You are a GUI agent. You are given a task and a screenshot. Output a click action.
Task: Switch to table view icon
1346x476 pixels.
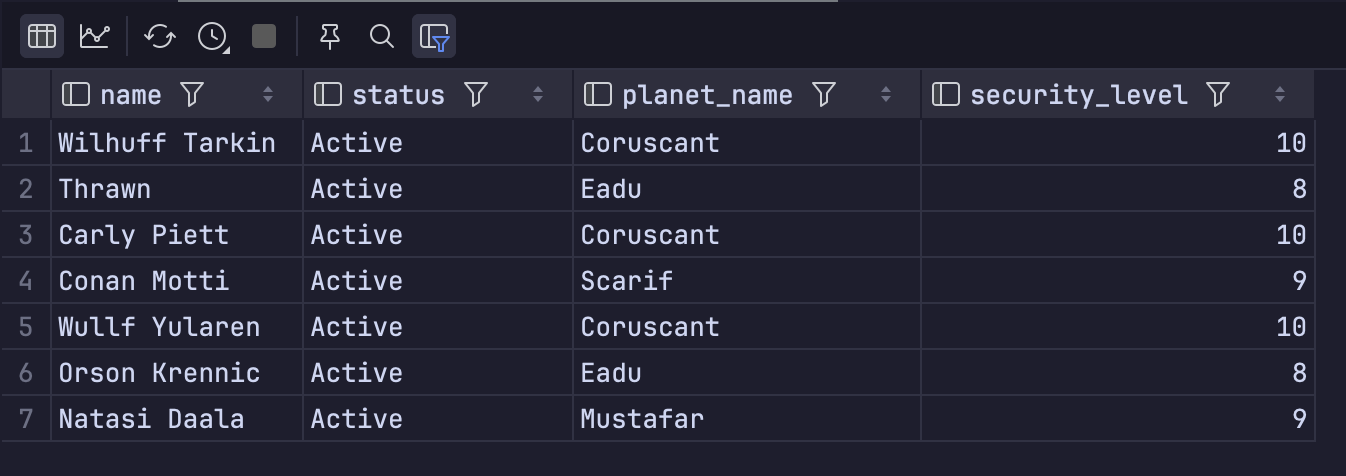pyautogui.click(x=41, y=37)
